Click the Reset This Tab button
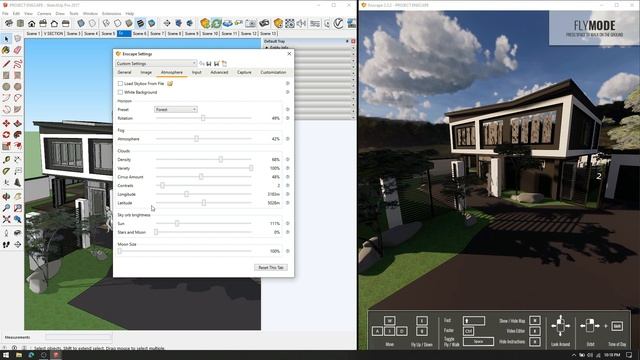The width and height of the screenshot is (640, 360). tap(271, 267)
